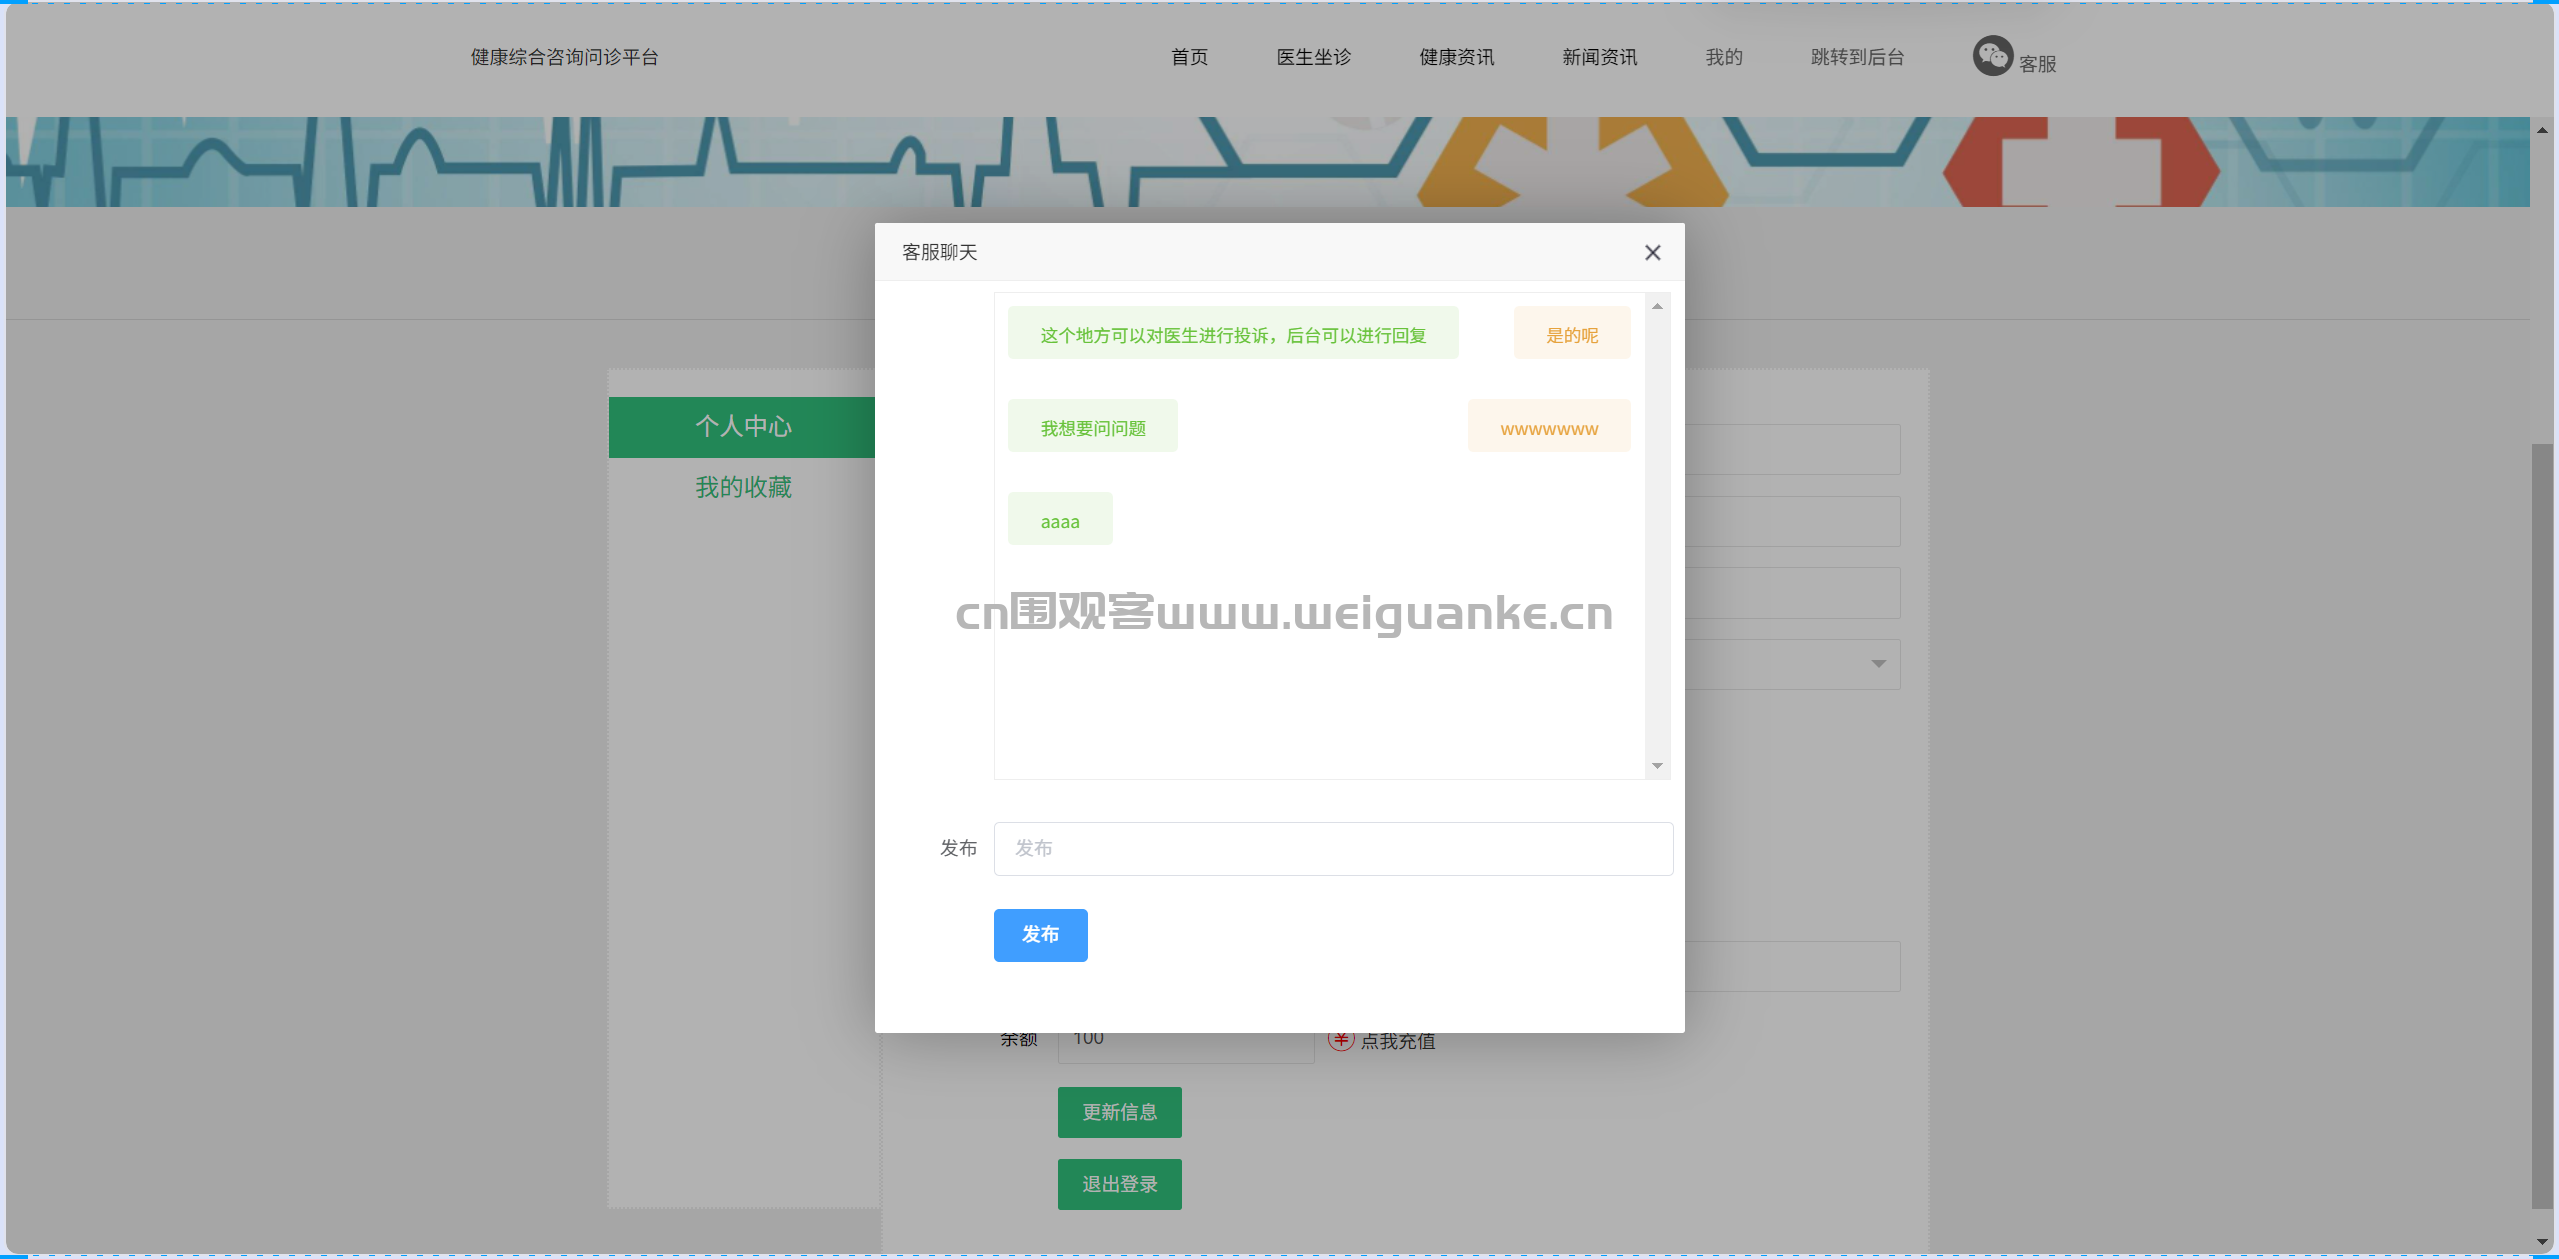Focus the 发布 message input field
The height and width of the screenshot is (1259, 2559).
[x=1333, y=849]
